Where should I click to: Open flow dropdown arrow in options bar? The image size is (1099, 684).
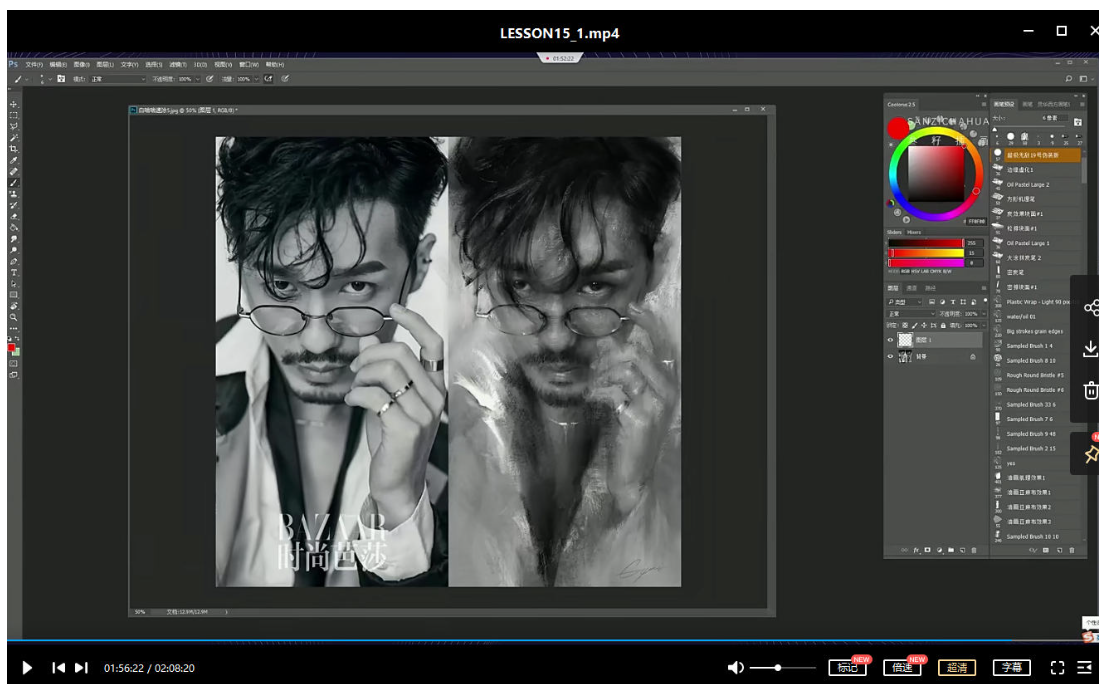coord(256,79)
